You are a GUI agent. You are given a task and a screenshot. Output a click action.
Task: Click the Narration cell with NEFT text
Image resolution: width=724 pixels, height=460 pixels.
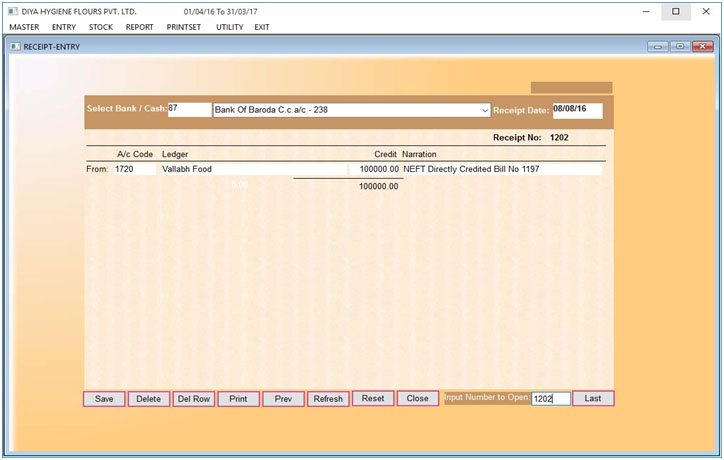[x=502, y=170]
